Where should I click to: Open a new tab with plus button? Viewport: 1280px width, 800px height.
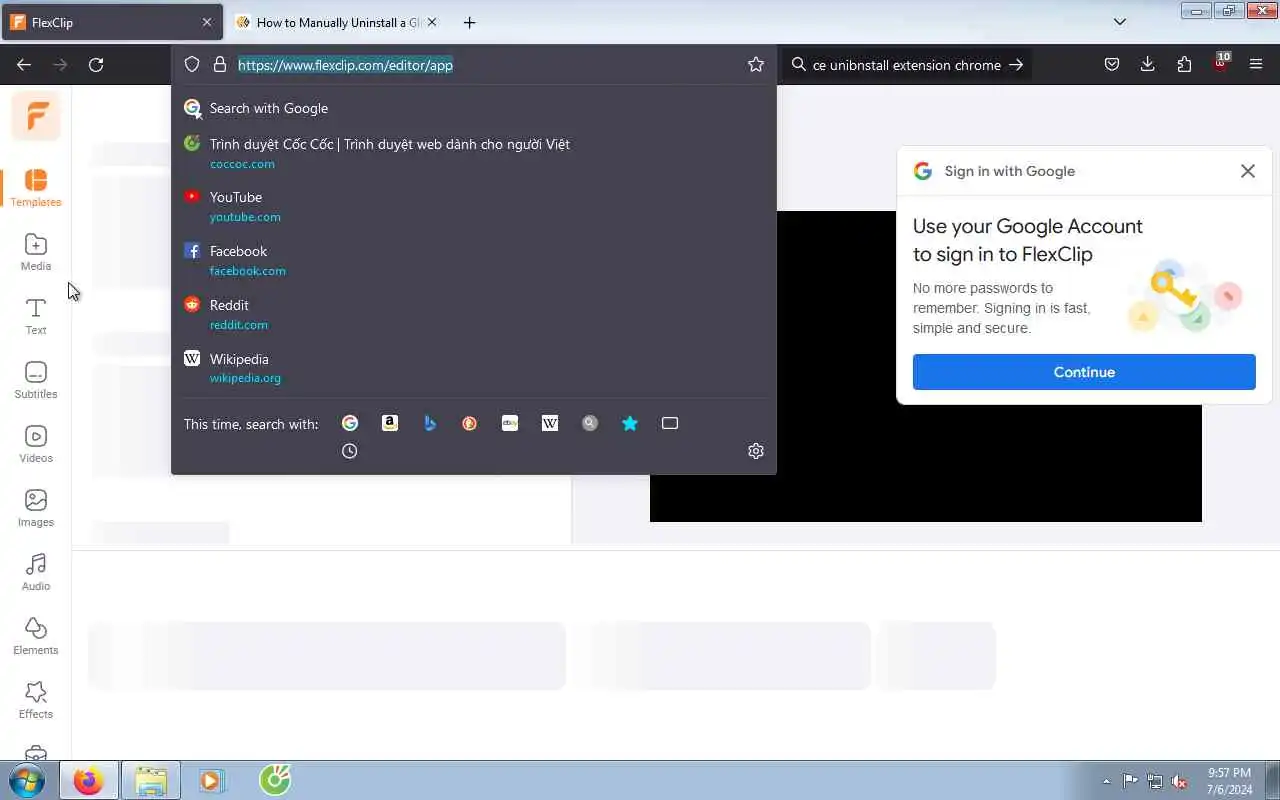pos(469,22)
